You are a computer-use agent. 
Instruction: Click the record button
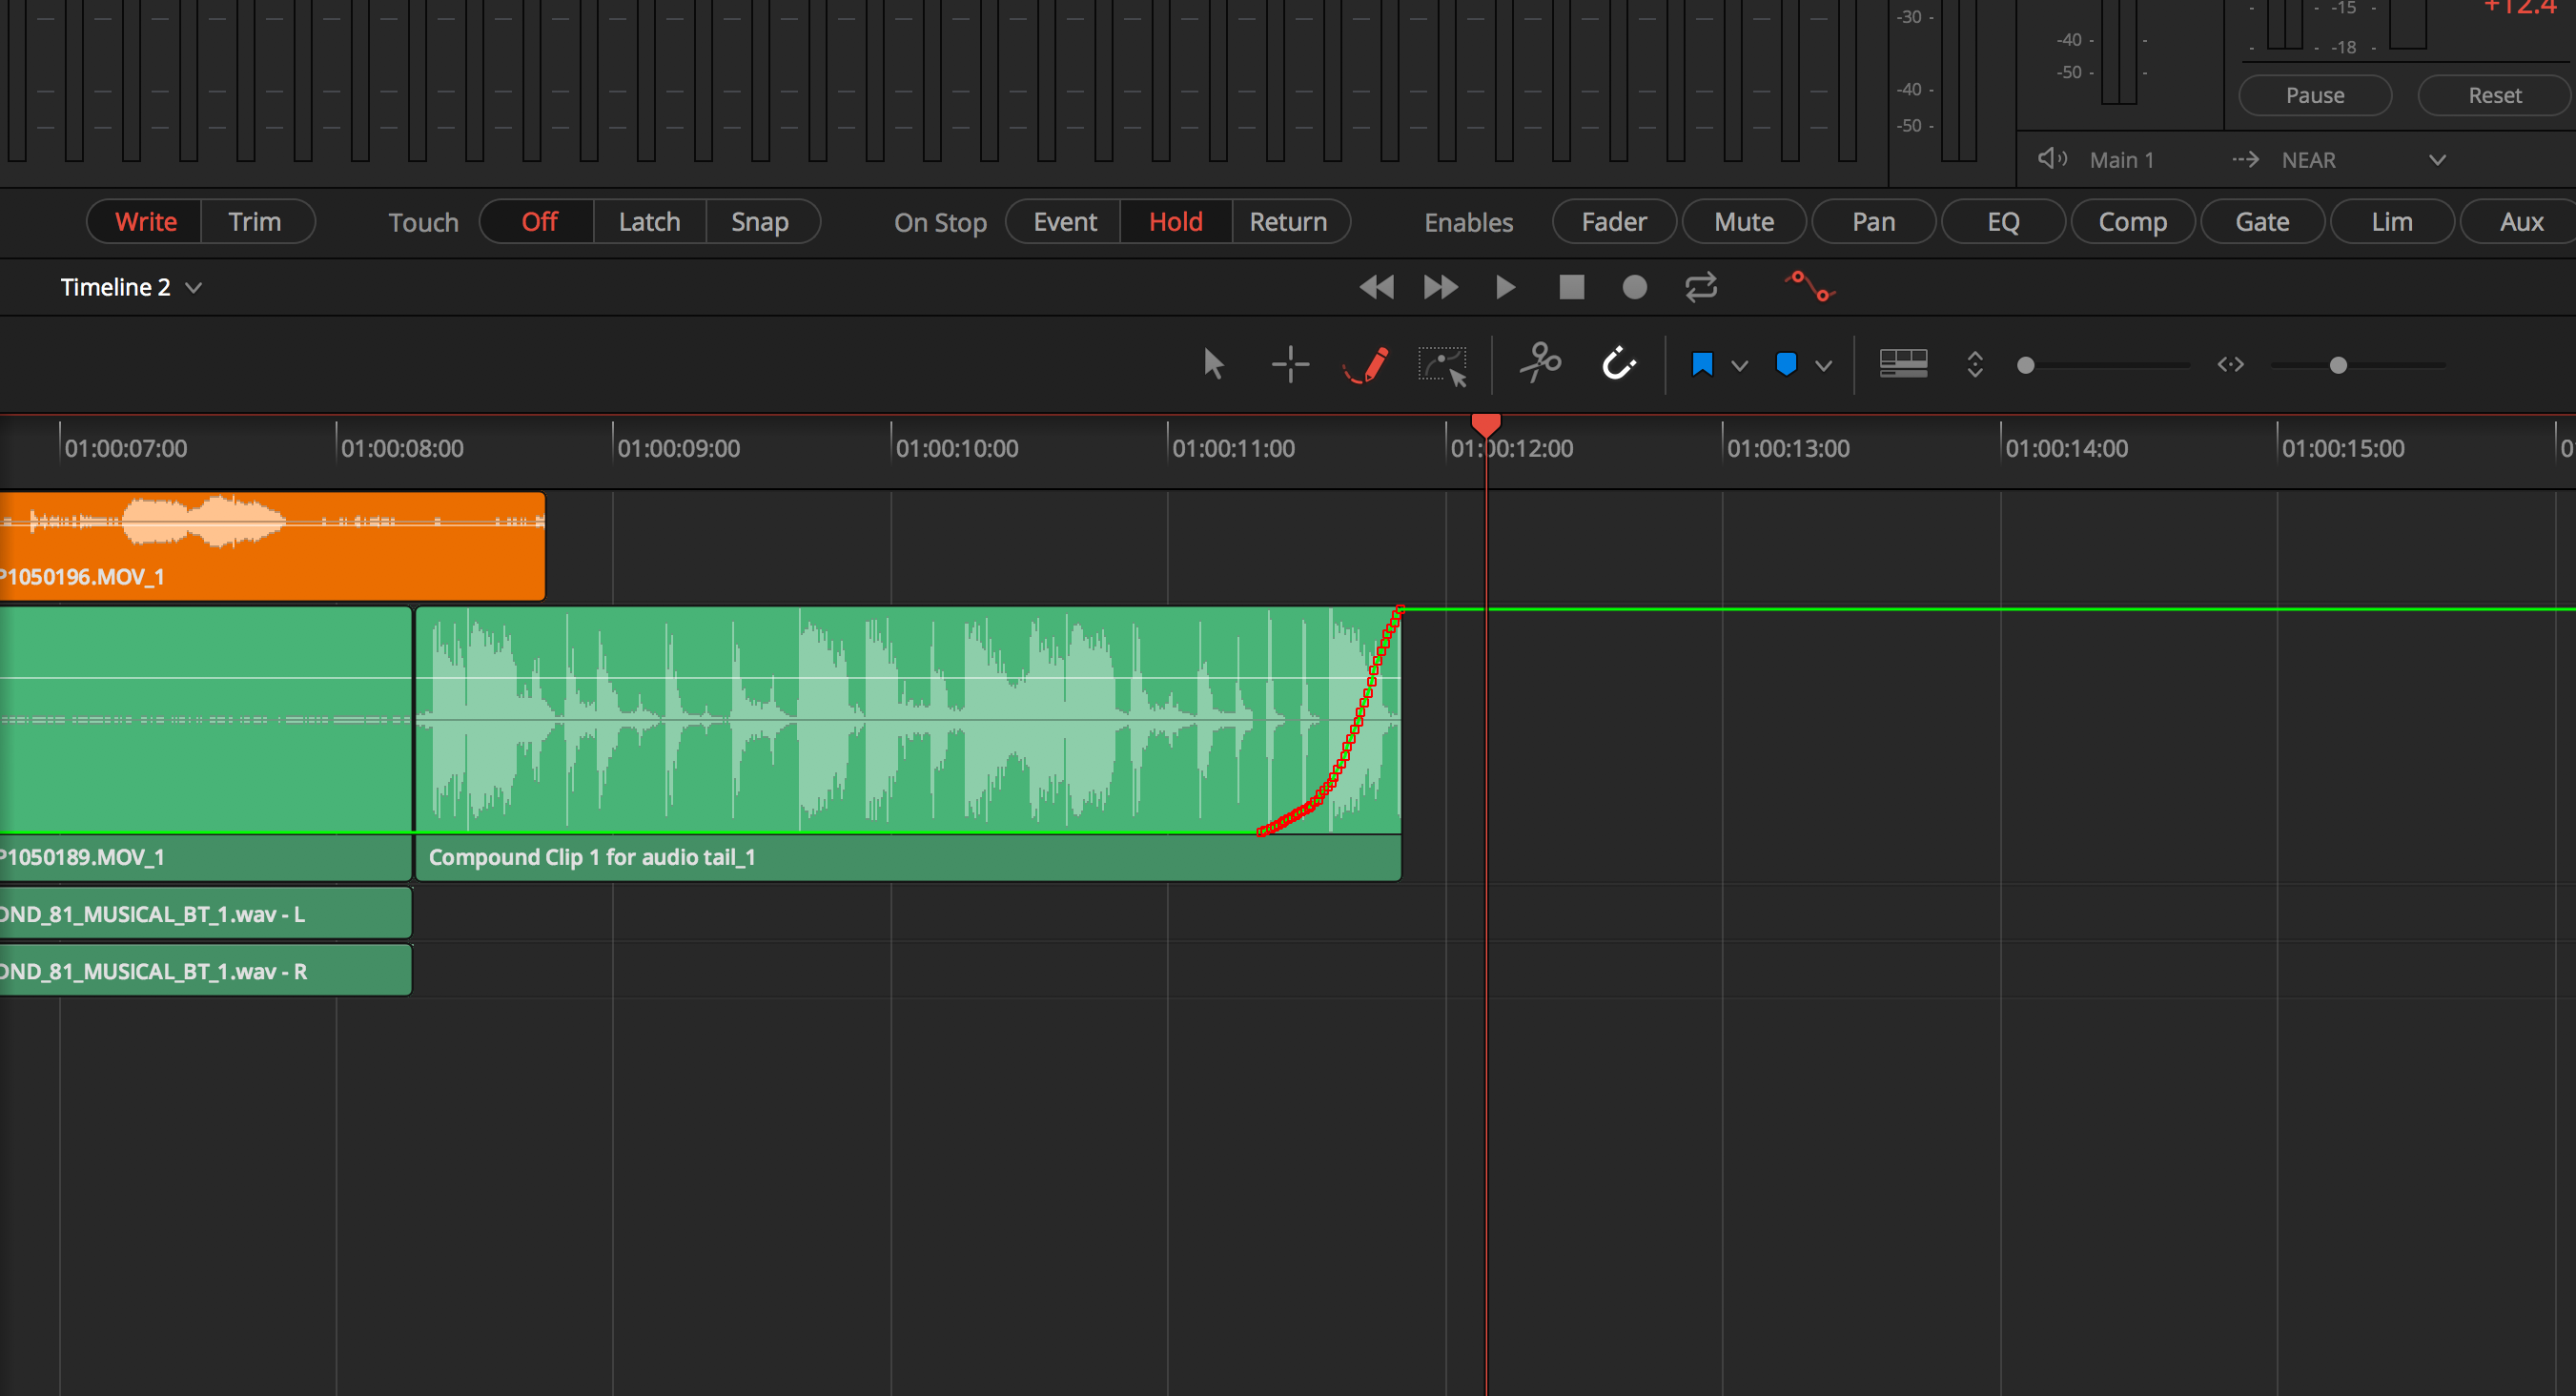click(x=1634, y=288)
